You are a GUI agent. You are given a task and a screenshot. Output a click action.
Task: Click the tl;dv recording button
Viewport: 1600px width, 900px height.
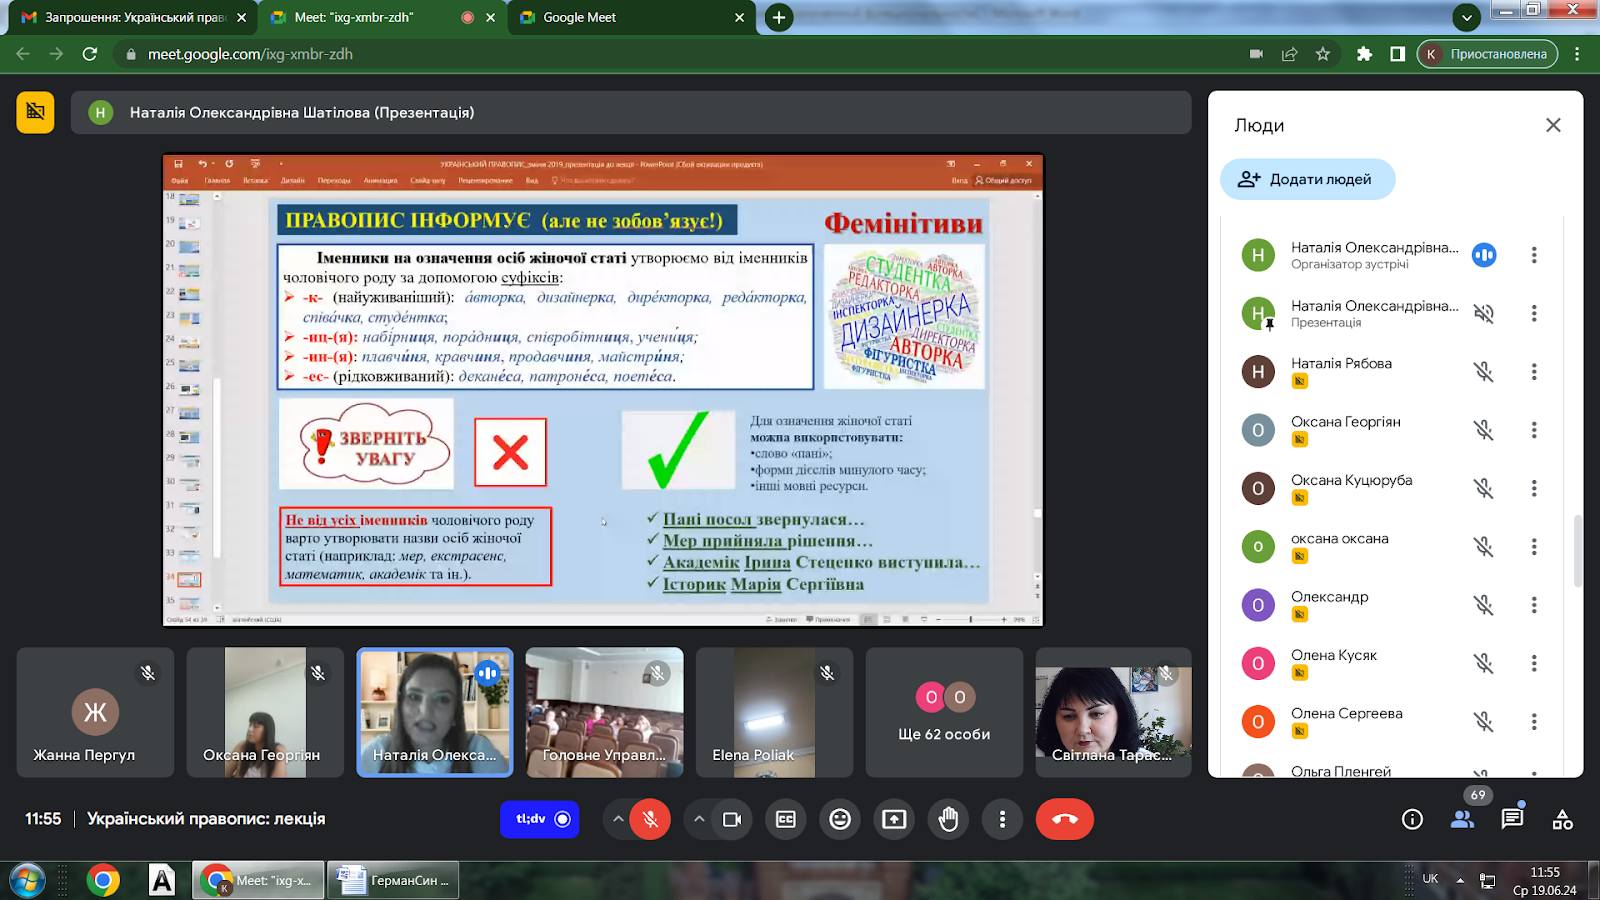pyautogui.click(x=540, y=819)
